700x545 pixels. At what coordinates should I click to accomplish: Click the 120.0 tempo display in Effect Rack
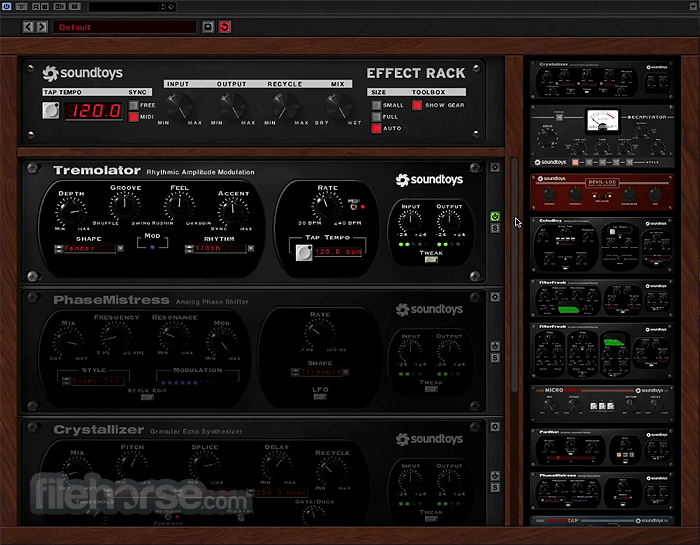[x=94, y=111]
